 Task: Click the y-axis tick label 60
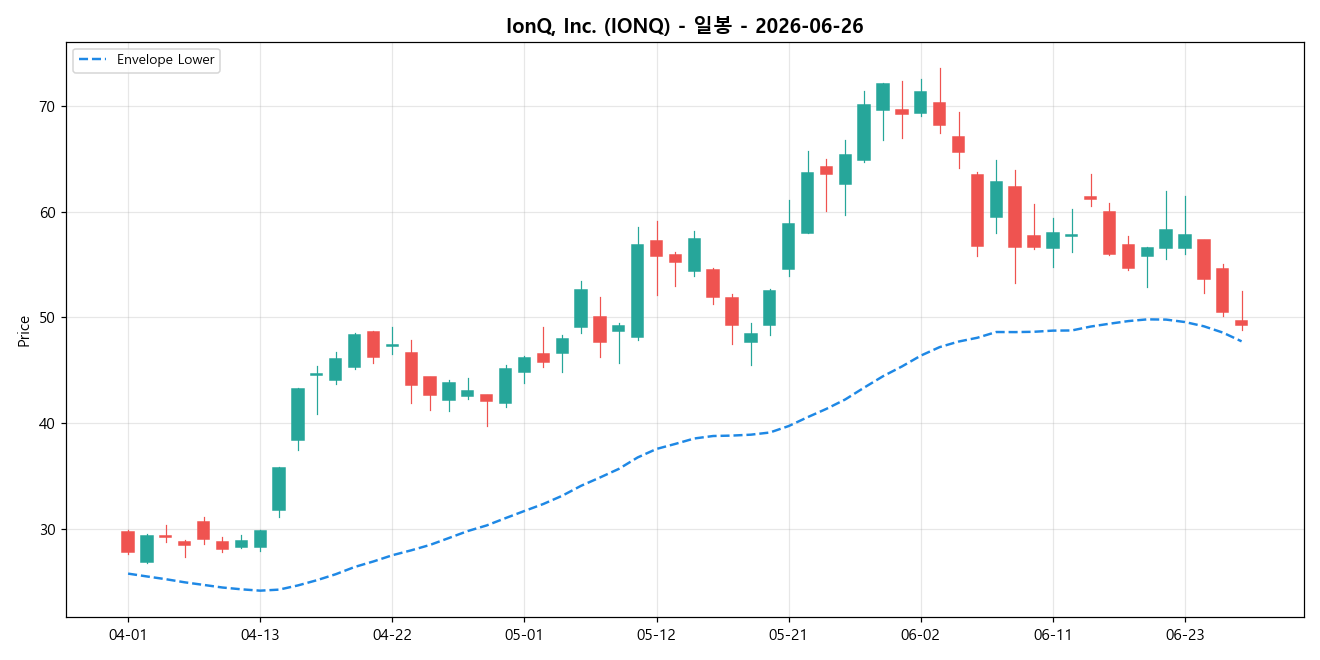point(48,213)
